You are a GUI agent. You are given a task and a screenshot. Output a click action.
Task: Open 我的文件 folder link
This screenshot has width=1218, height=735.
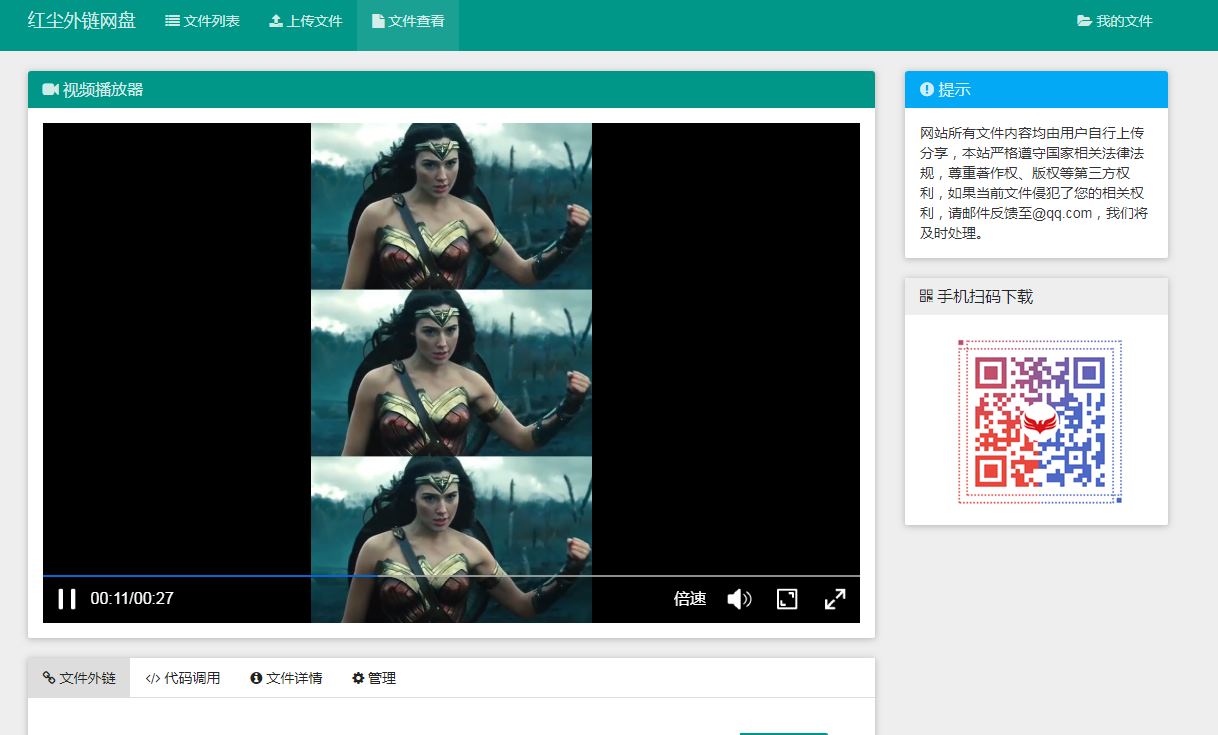[1115, 21]
